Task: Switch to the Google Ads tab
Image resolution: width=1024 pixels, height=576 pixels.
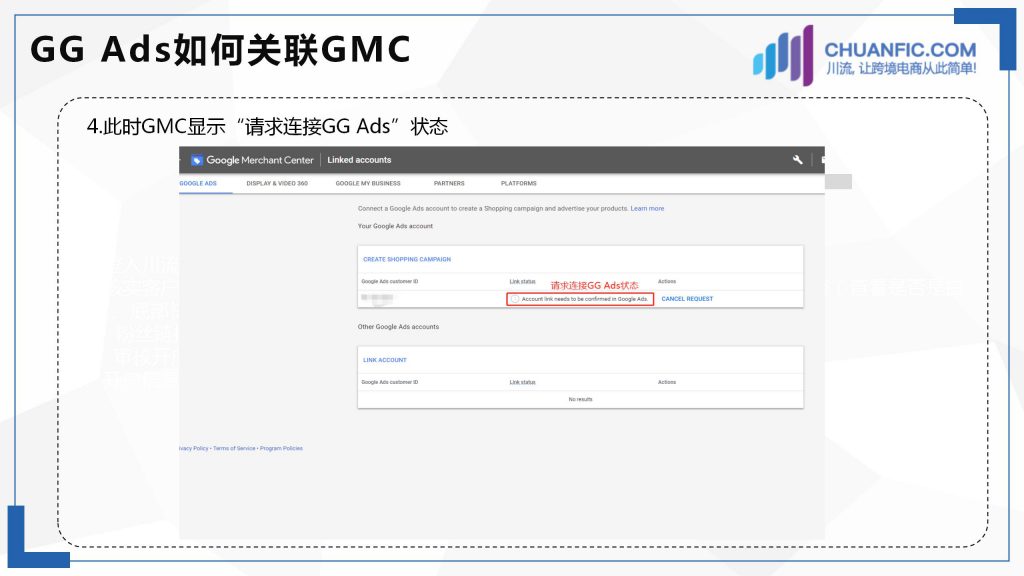Action: tap(198, 184)
